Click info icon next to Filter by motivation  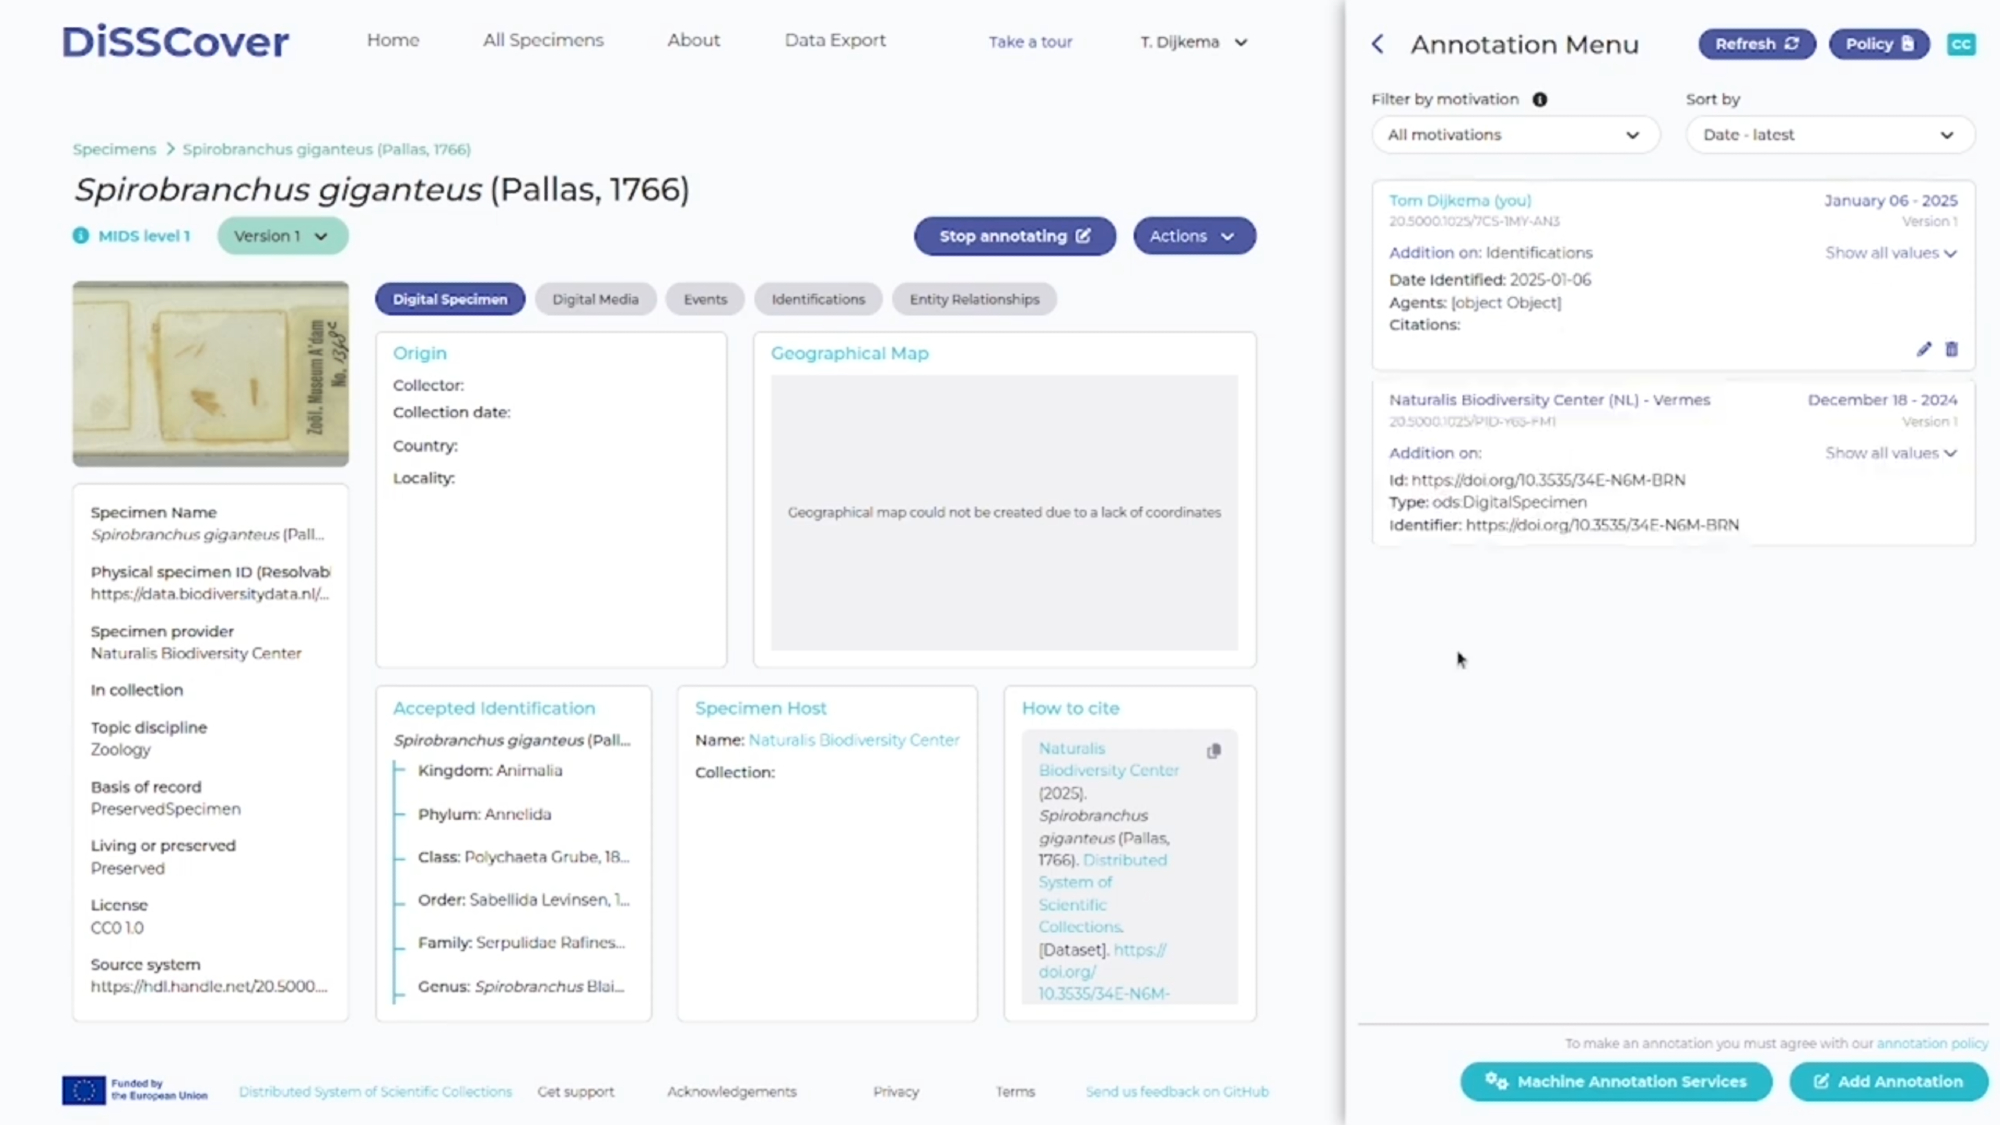tap(1540, 99)
